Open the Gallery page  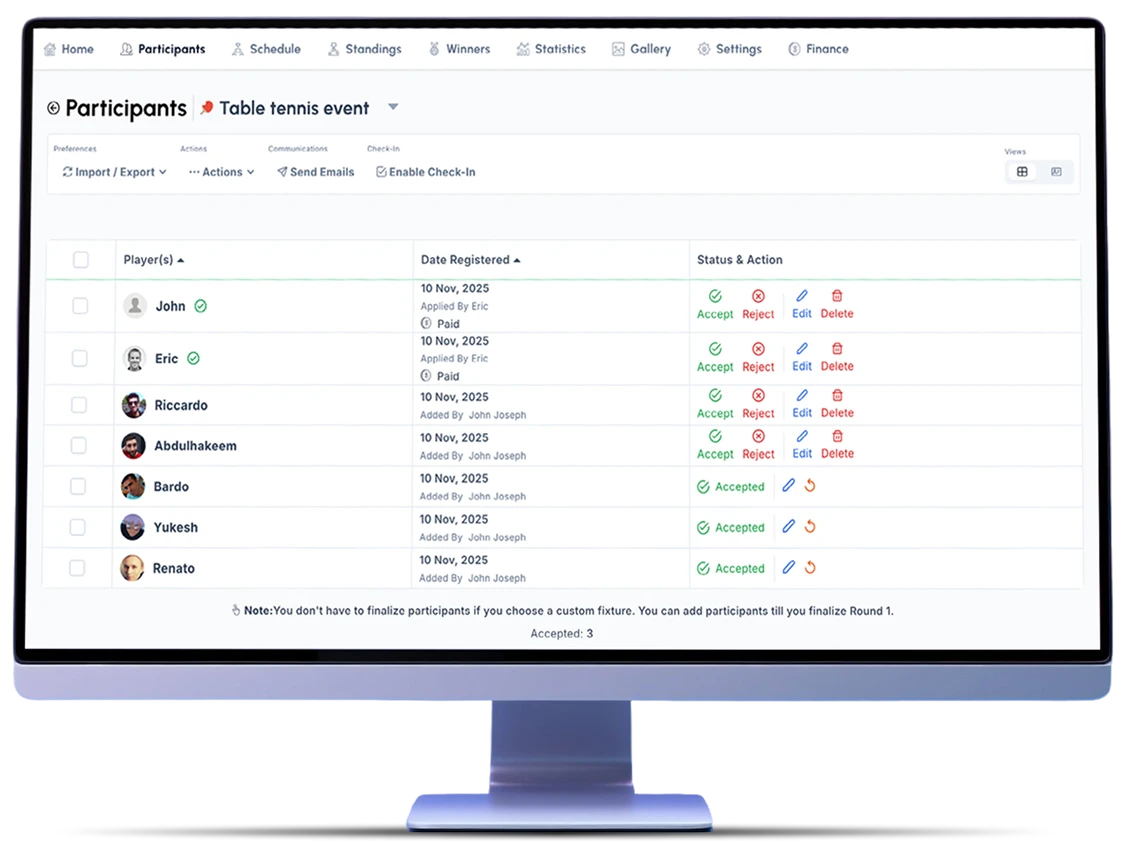[x=641, y=49]
